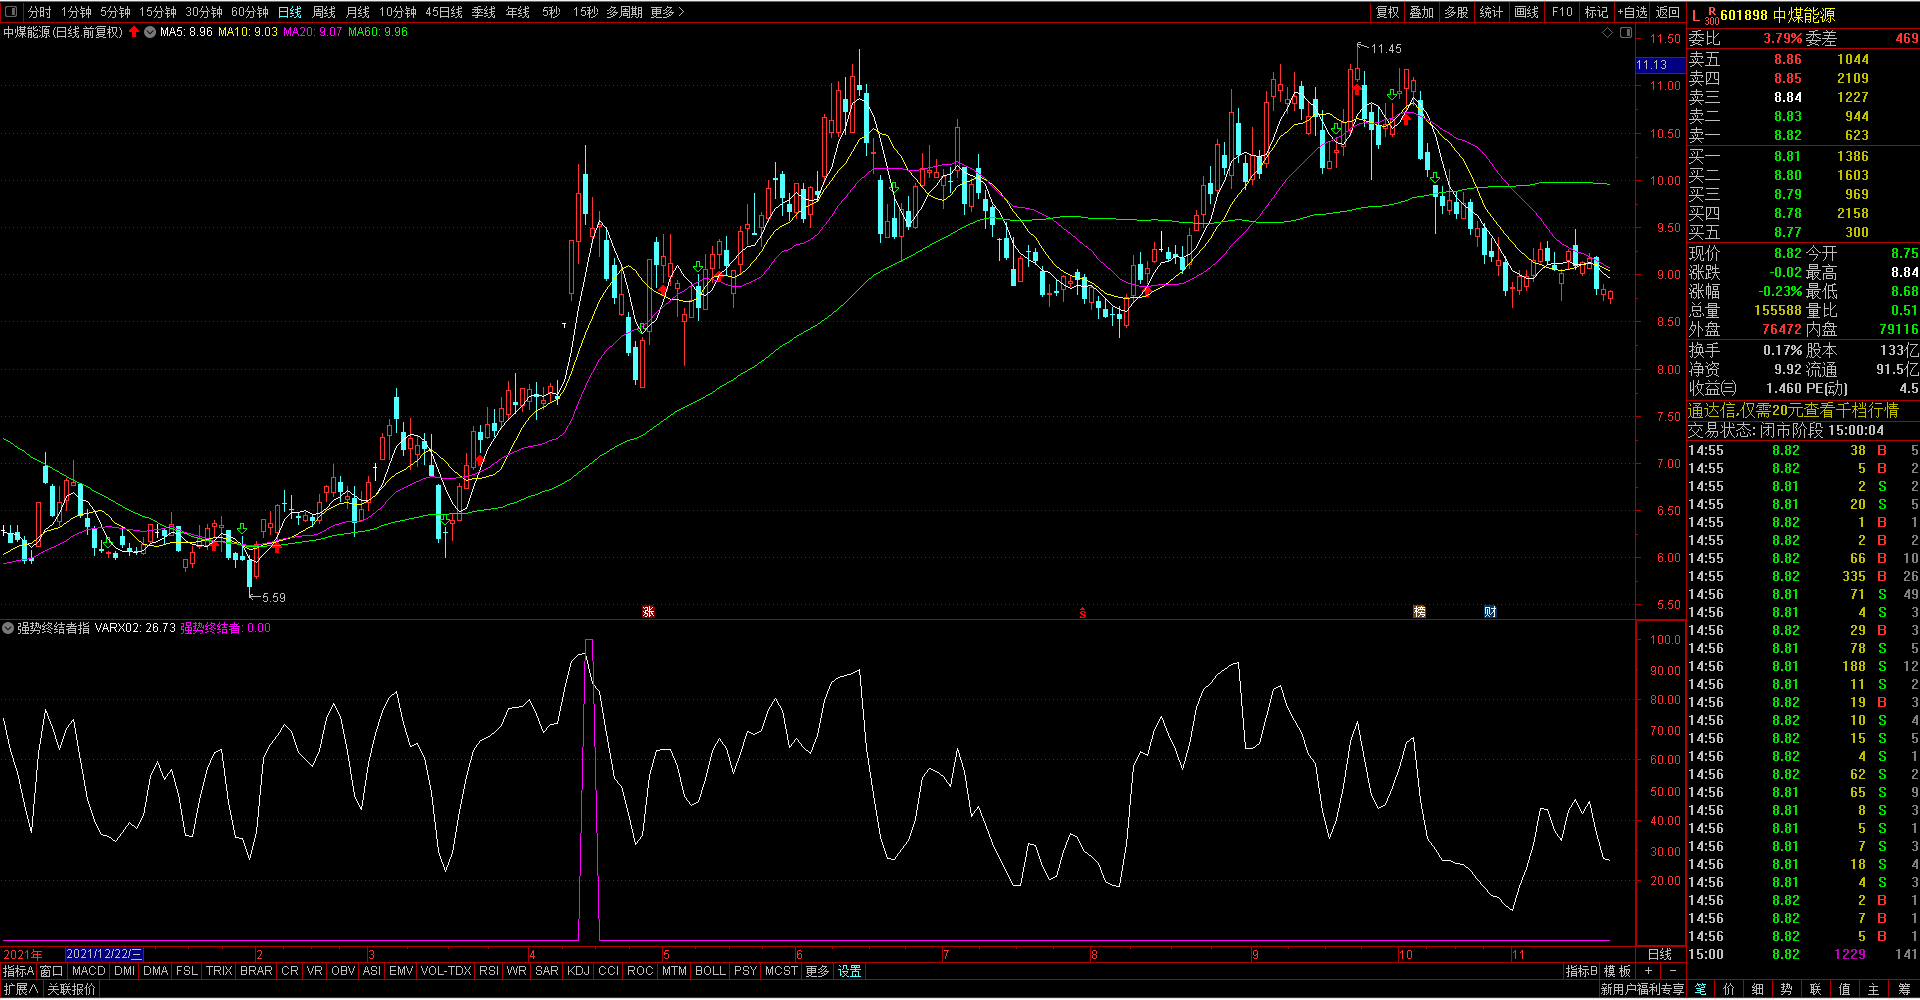Image resolution: width=1920 pixels, height=1000 pixels.
Task: Select the 60分钟 period
Action: coord(249,12)
